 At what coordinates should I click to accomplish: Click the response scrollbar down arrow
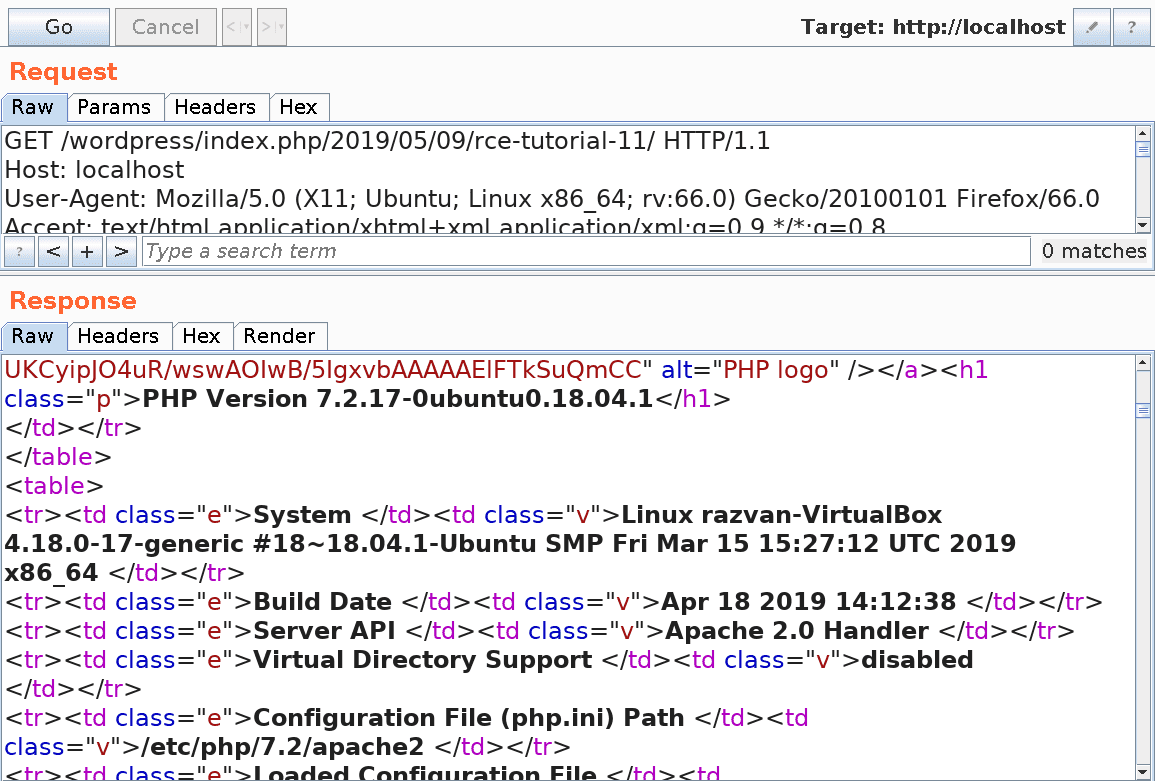pos(1142,770)
